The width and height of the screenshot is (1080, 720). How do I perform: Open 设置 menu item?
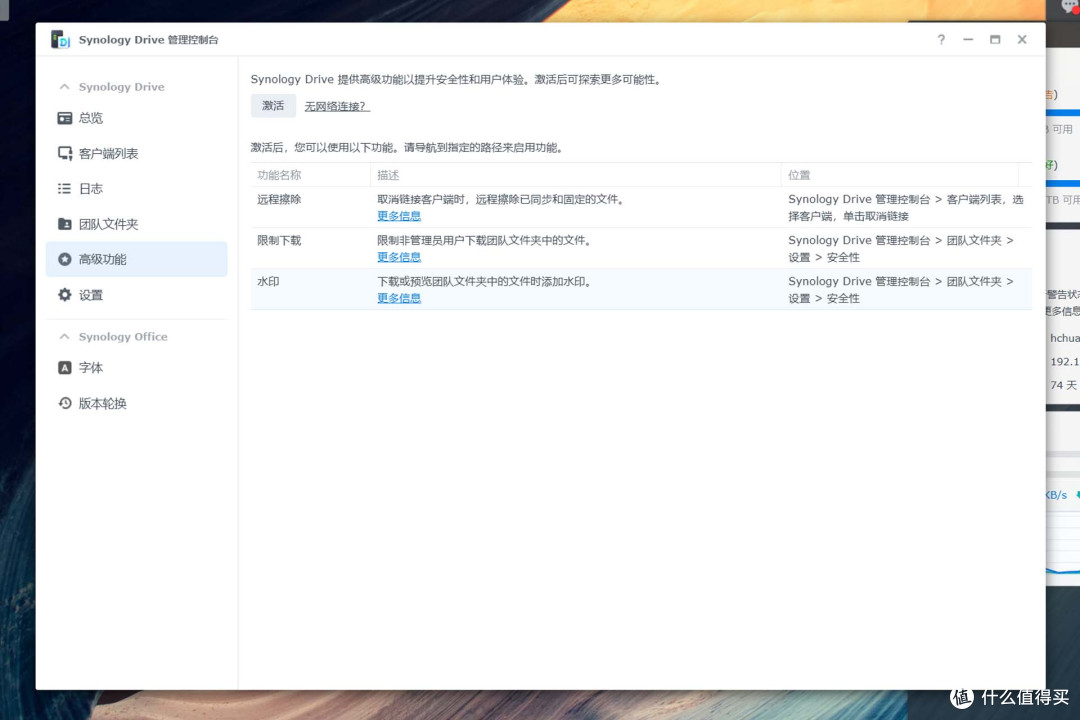tap(136, 295)
